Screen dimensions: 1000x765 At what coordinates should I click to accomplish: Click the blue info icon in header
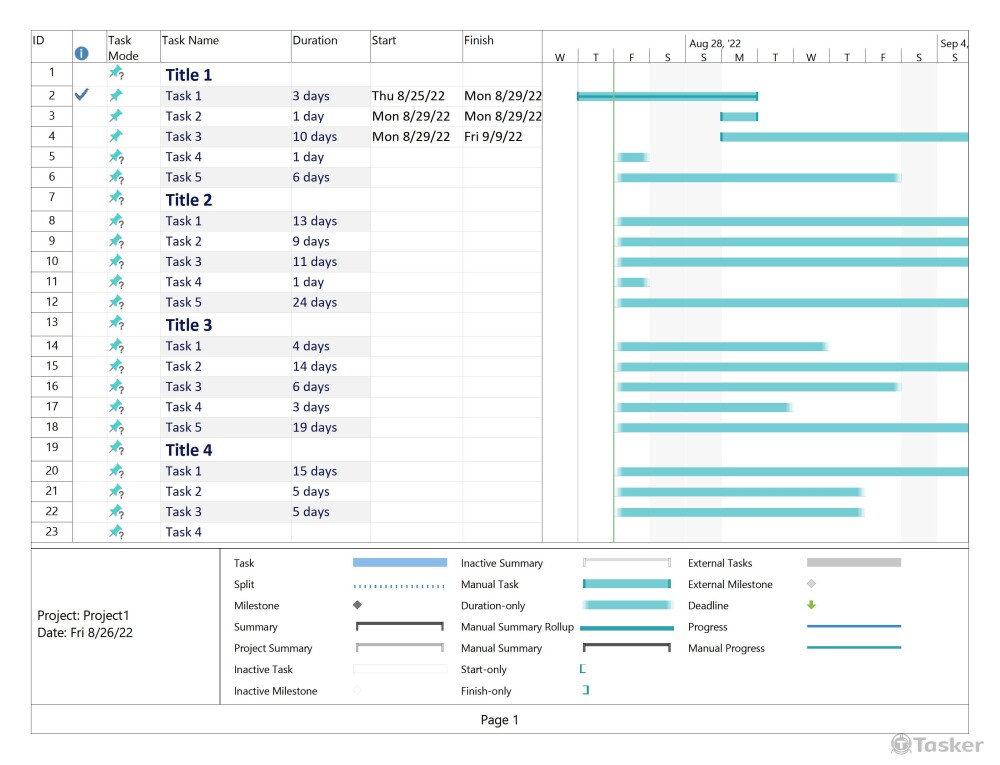click(82, 54)
